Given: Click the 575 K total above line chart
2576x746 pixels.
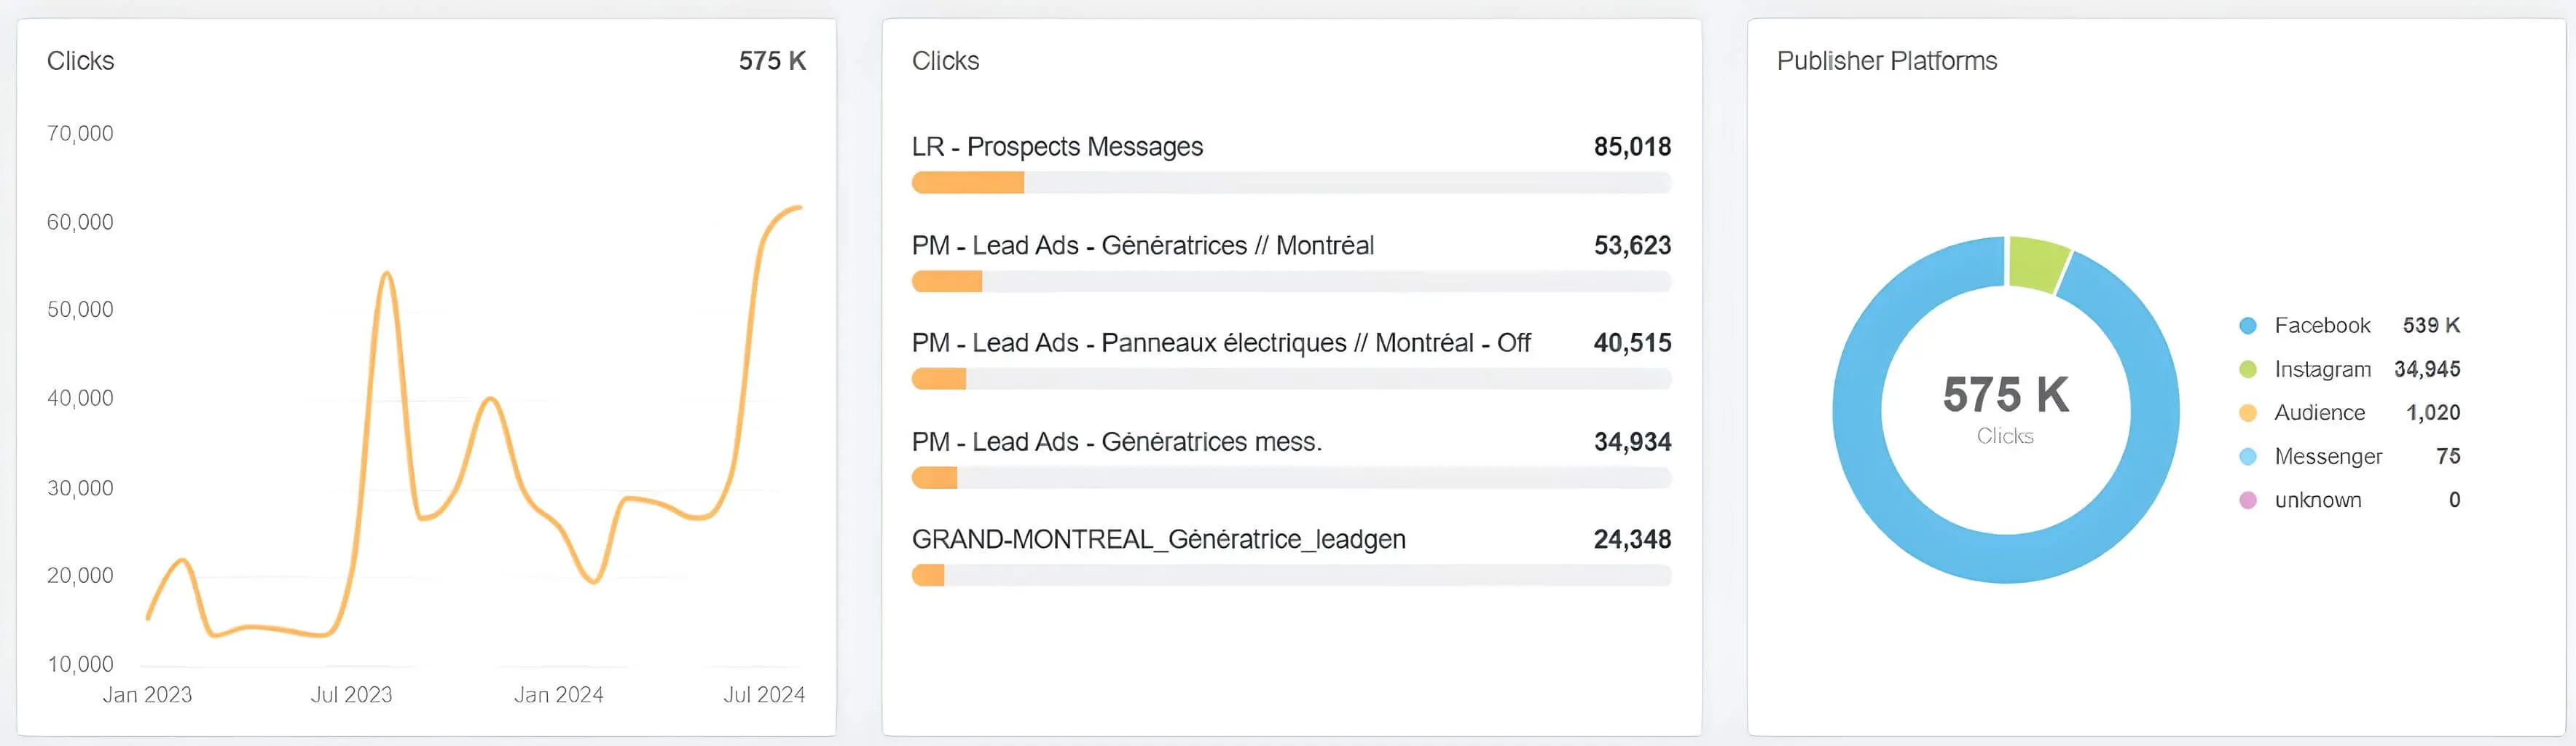Looking at the screenshot, I should click(772, 61).
